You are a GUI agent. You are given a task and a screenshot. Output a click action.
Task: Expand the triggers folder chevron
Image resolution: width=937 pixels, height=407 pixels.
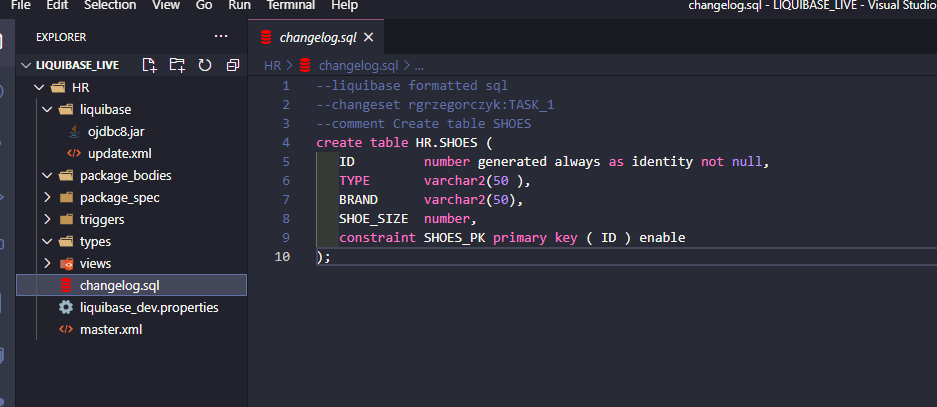[47, 219]
